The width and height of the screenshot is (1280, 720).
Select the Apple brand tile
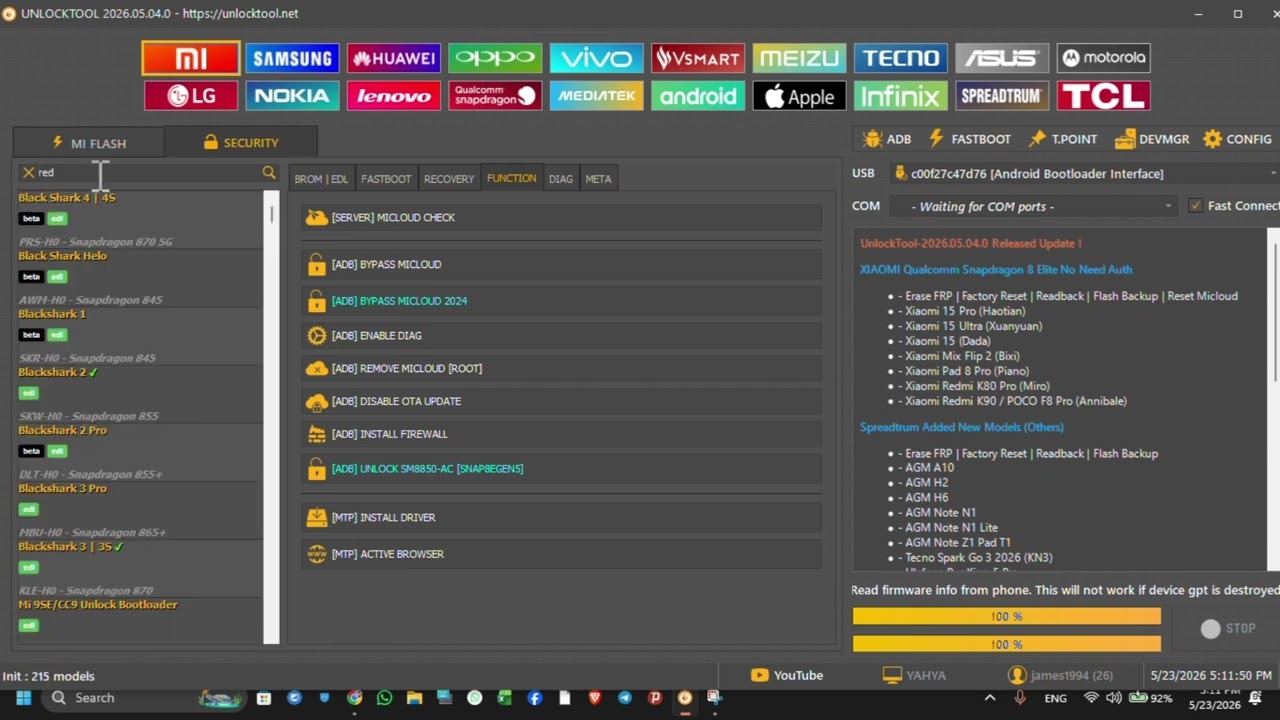point(799,96)
